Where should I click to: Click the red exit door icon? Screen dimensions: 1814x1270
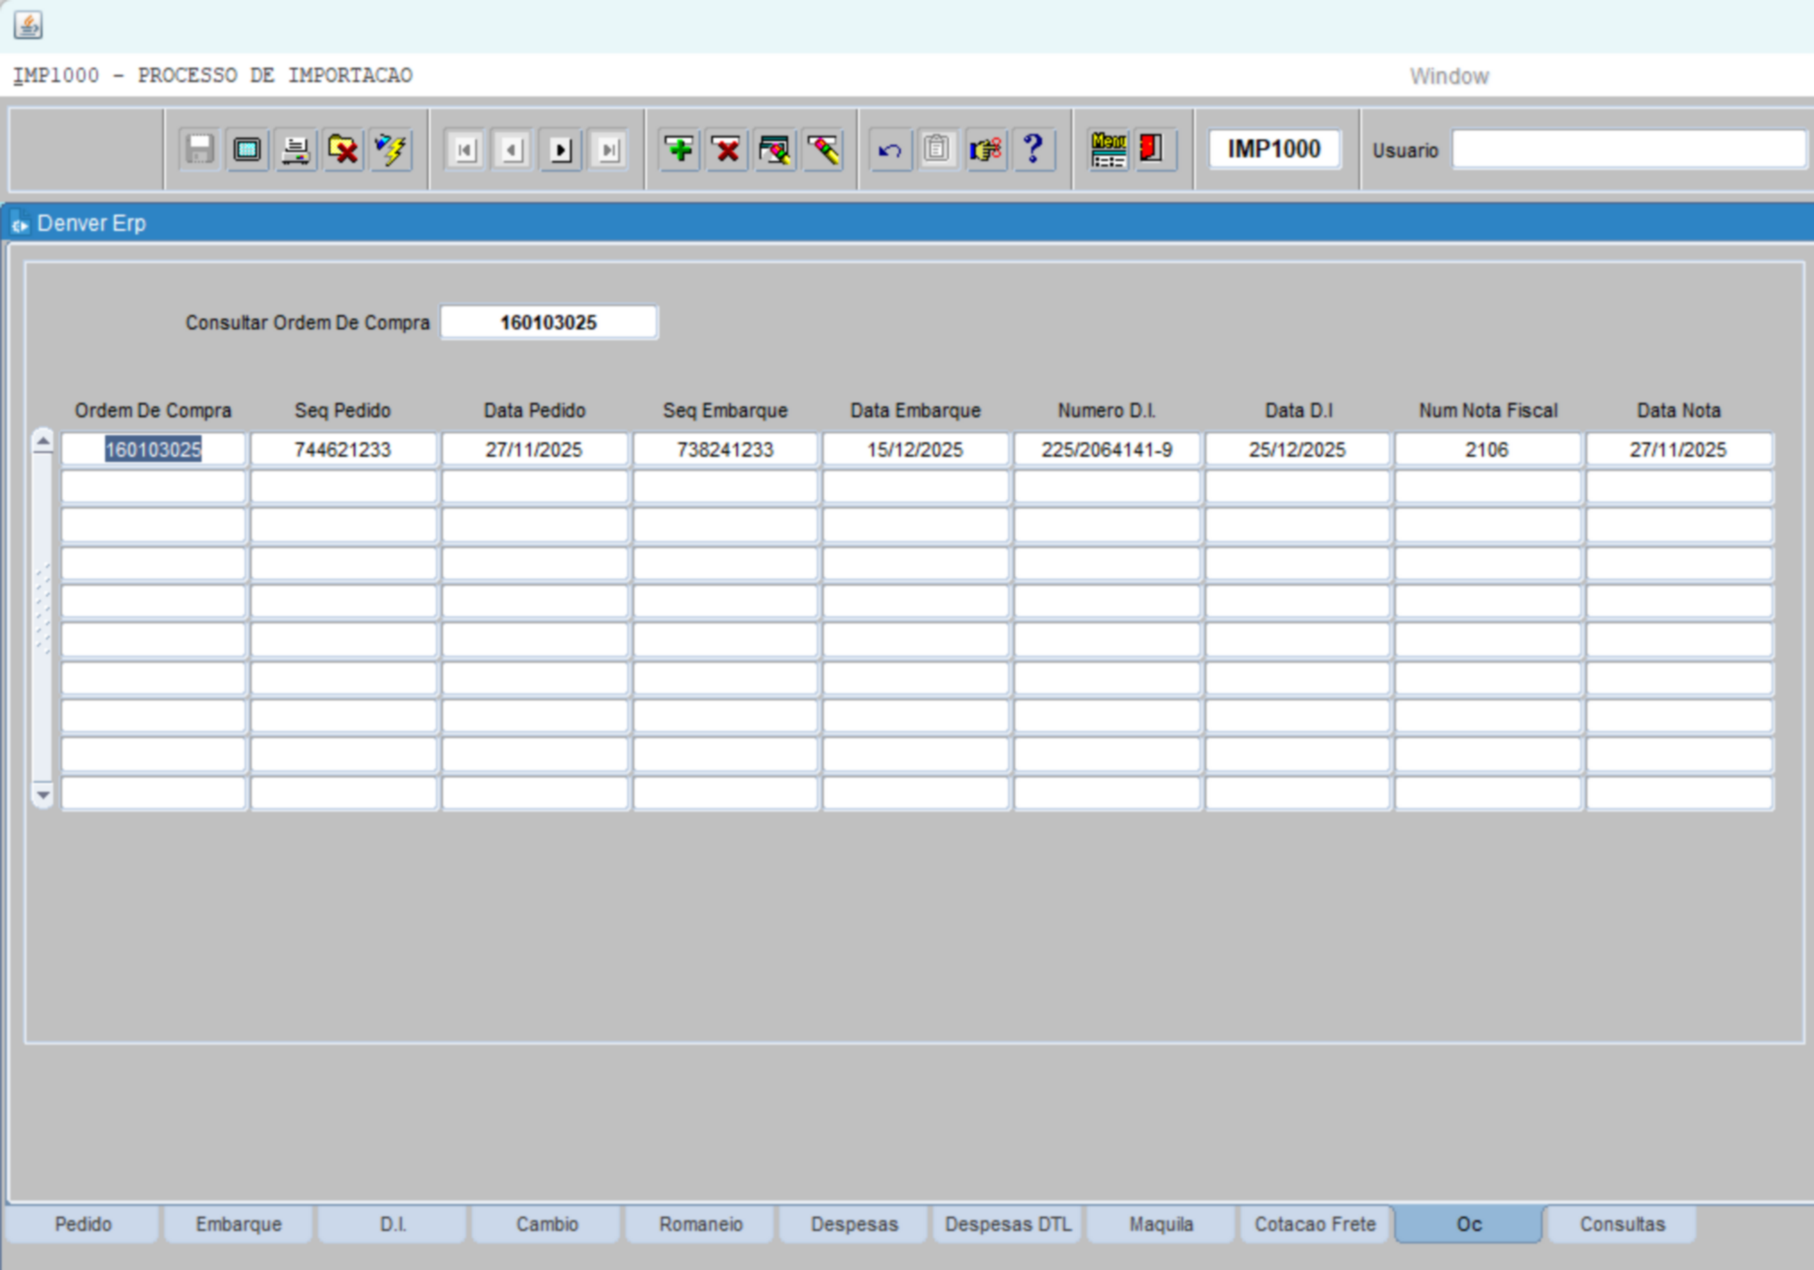click(1153, 150)
